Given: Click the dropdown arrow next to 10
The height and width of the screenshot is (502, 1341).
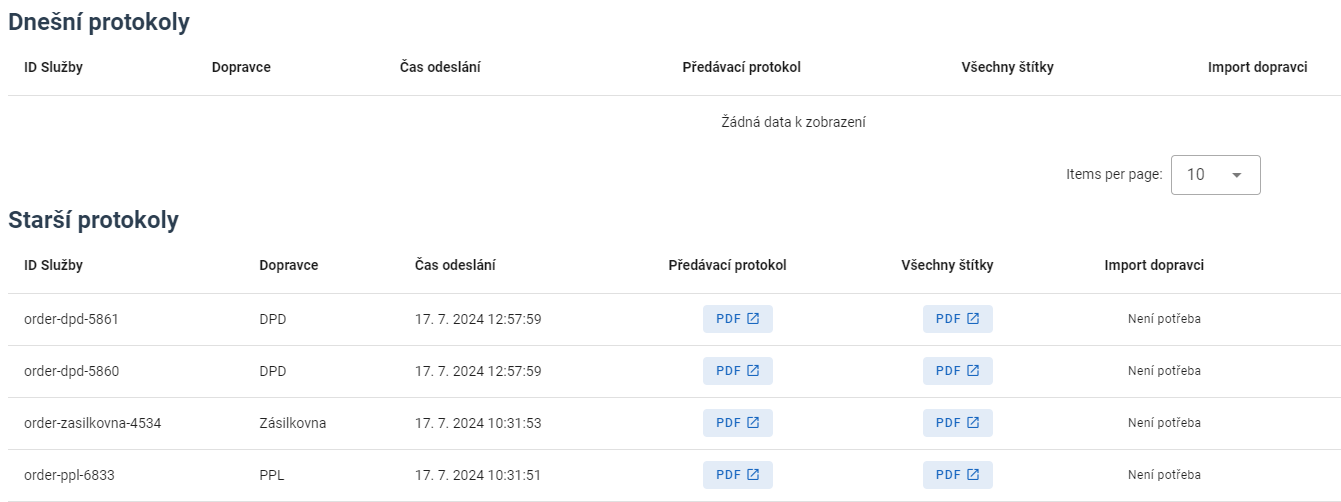Looking at the screenshot, I should (1237, 175).
